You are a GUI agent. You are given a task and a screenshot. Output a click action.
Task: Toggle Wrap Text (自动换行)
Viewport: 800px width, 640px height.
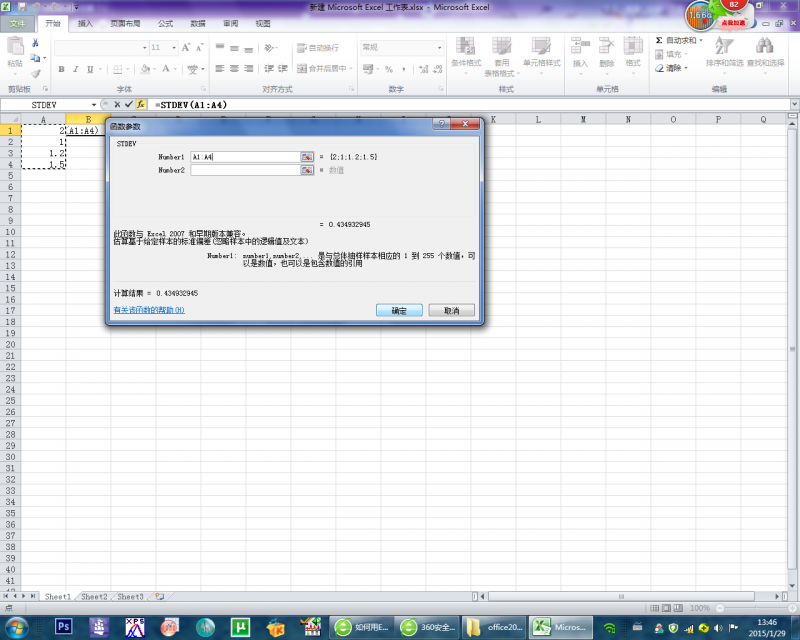pos(318,47)
